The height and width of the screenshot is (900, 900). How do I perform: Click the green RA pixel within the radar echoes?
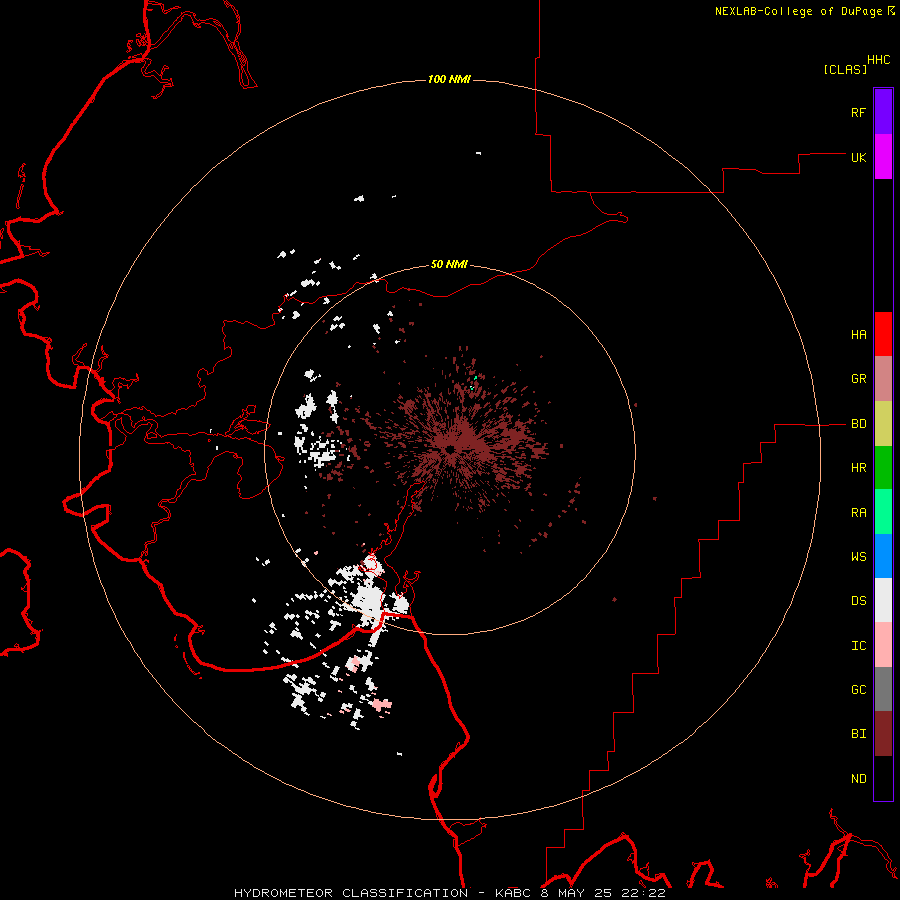[x=475, y=378]
